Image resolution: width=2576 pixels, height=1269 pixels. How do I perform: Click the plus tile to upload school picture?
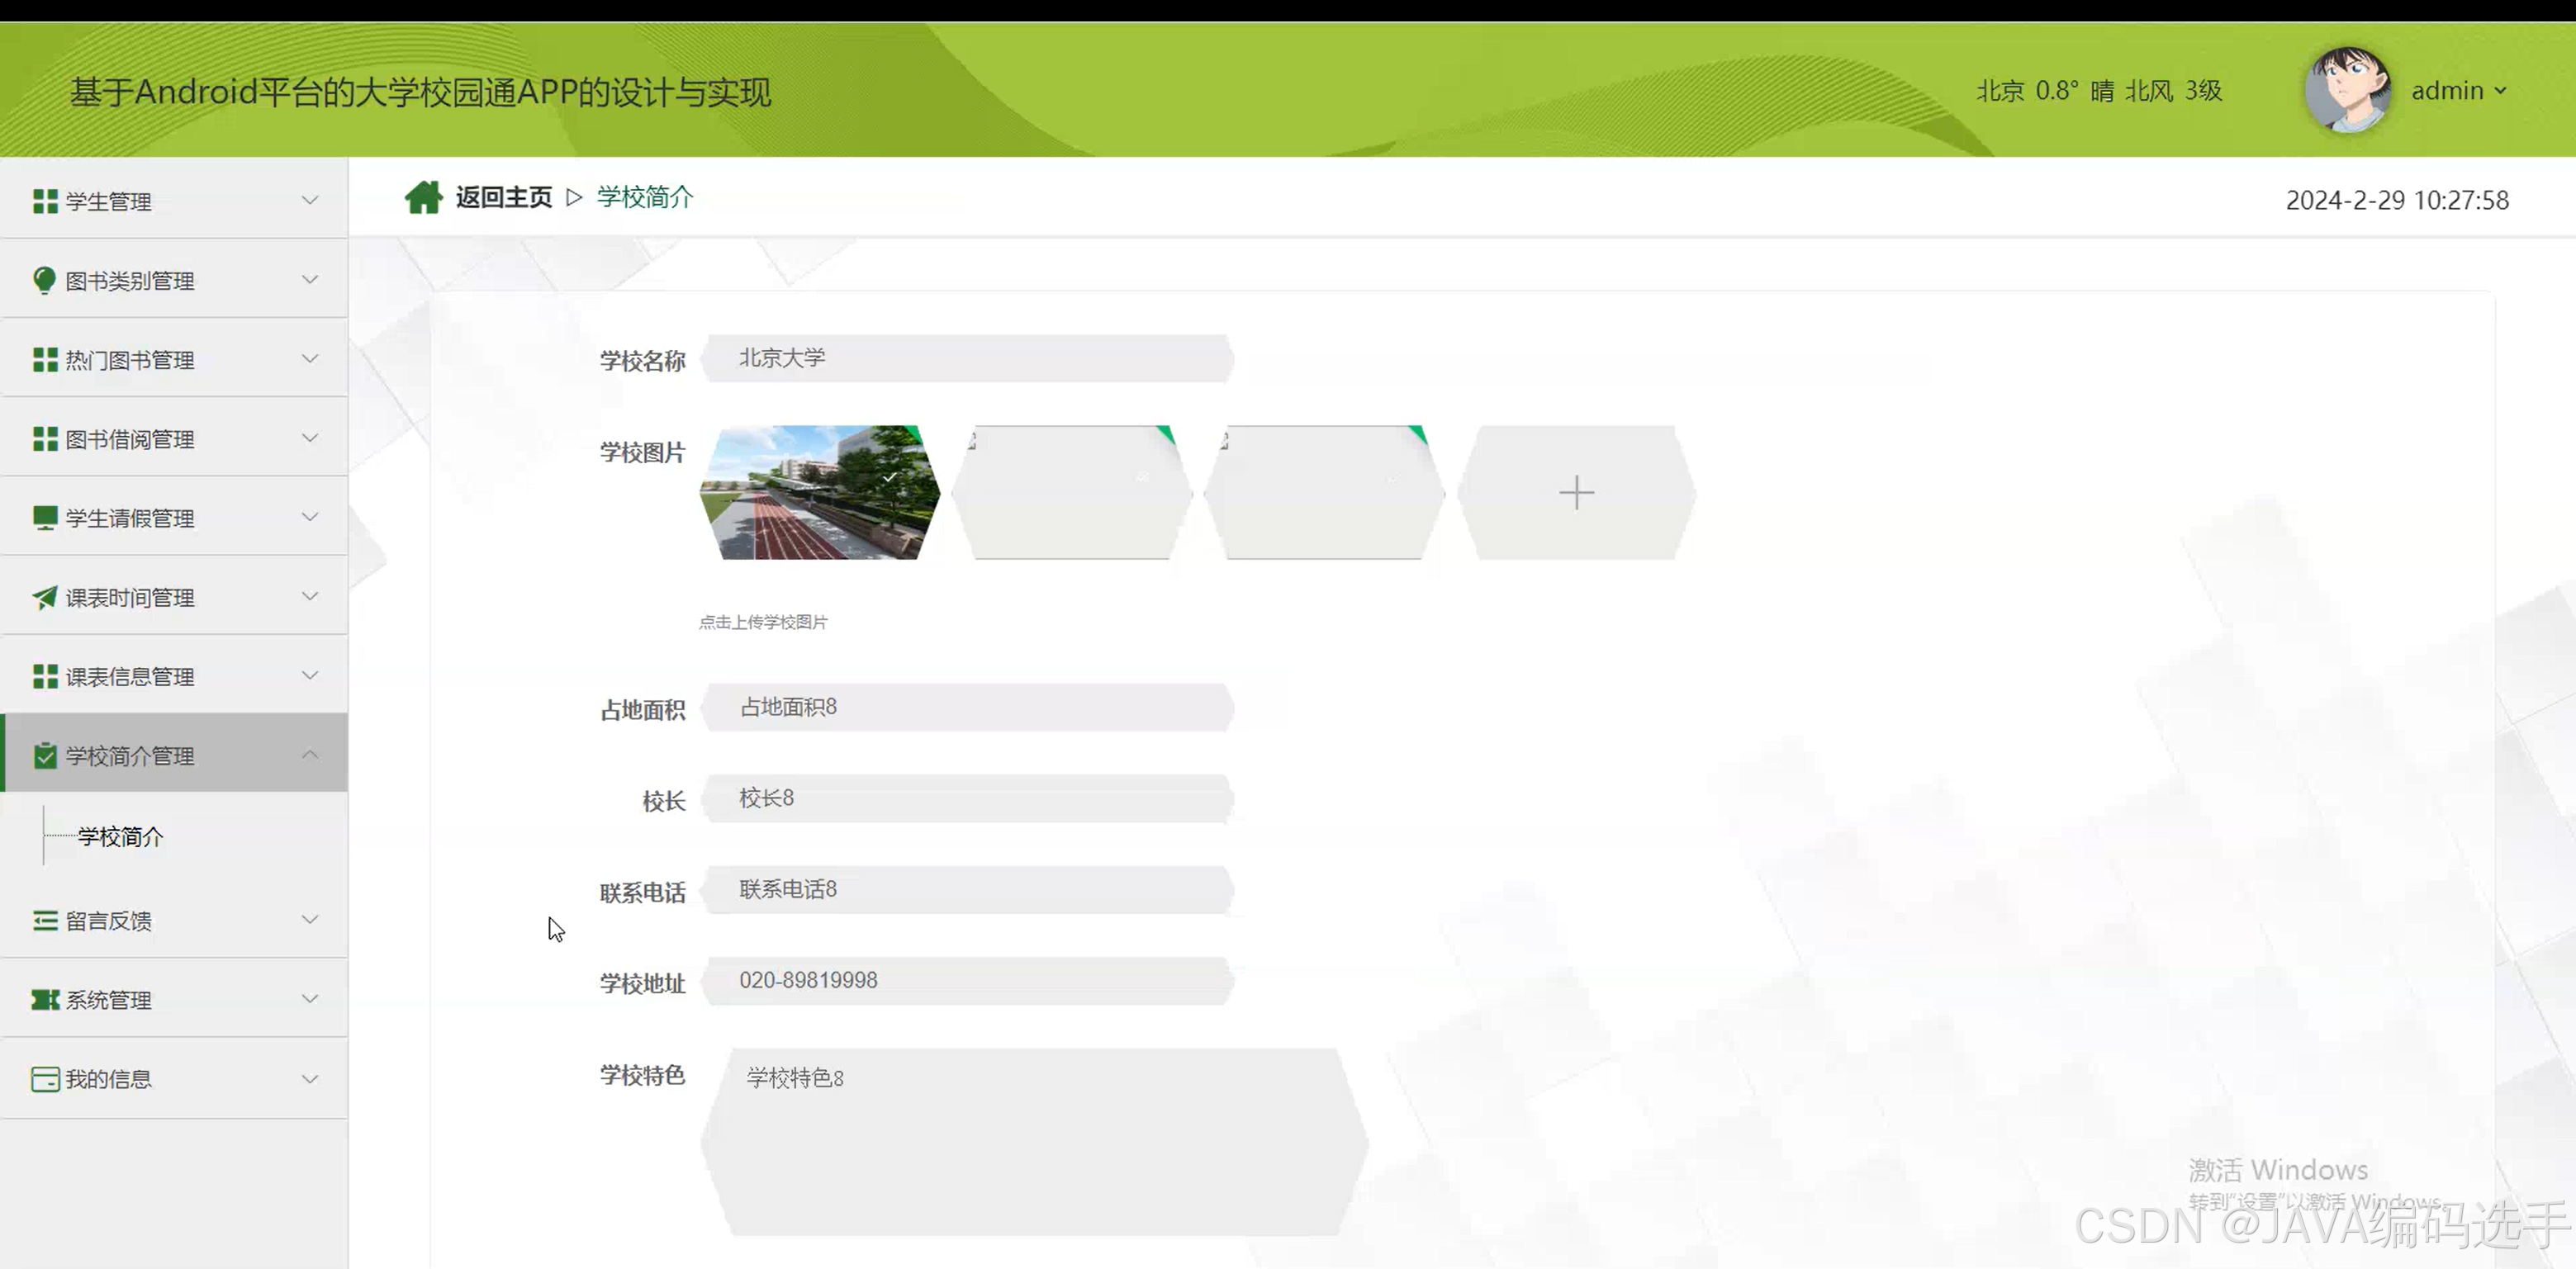[1576, 493]
